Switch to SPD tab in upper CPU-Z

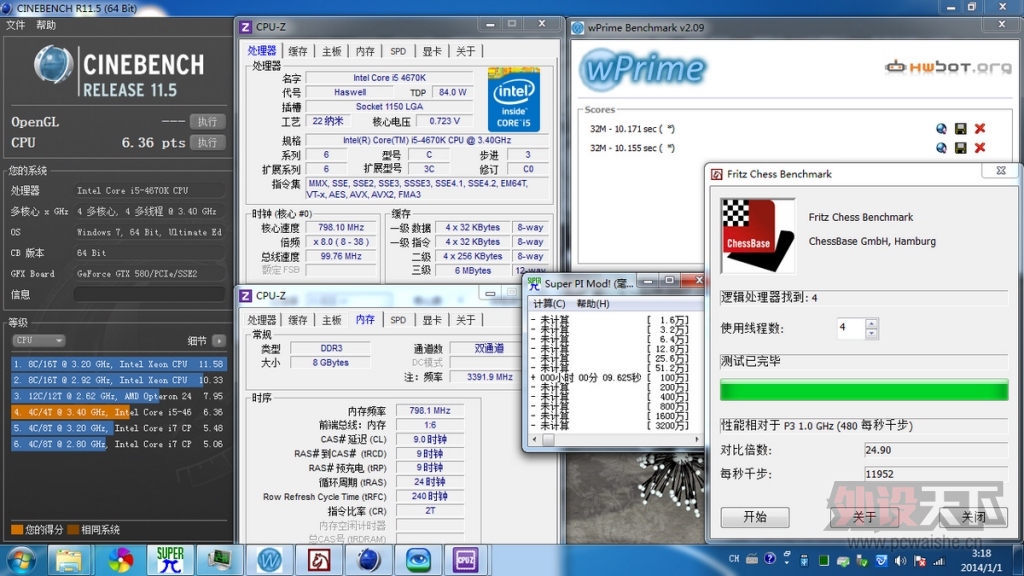398,51
